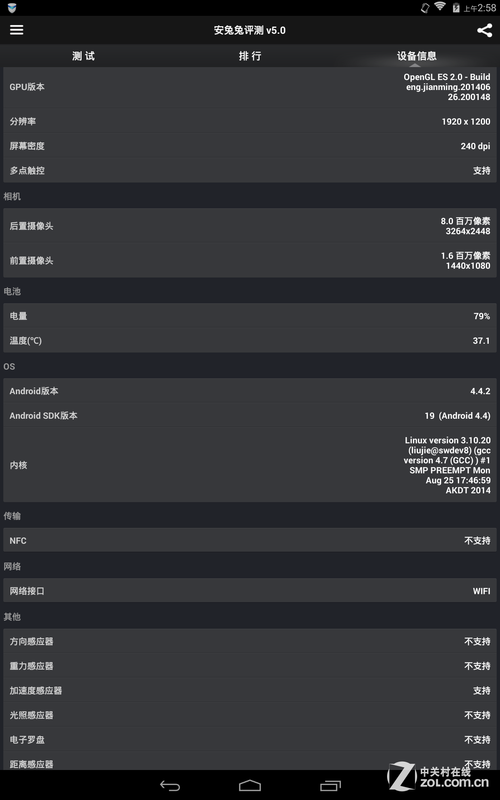Tap the Android版本 4.4.2 row
500x800 pixels.
pyautogui.click(x=249, y=391)
